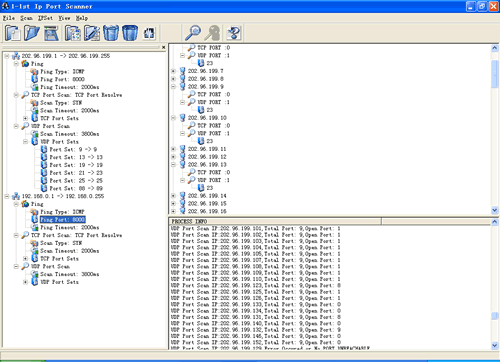
Task: Select Port Set: 19 -> 19
Action: pos(76,165)
